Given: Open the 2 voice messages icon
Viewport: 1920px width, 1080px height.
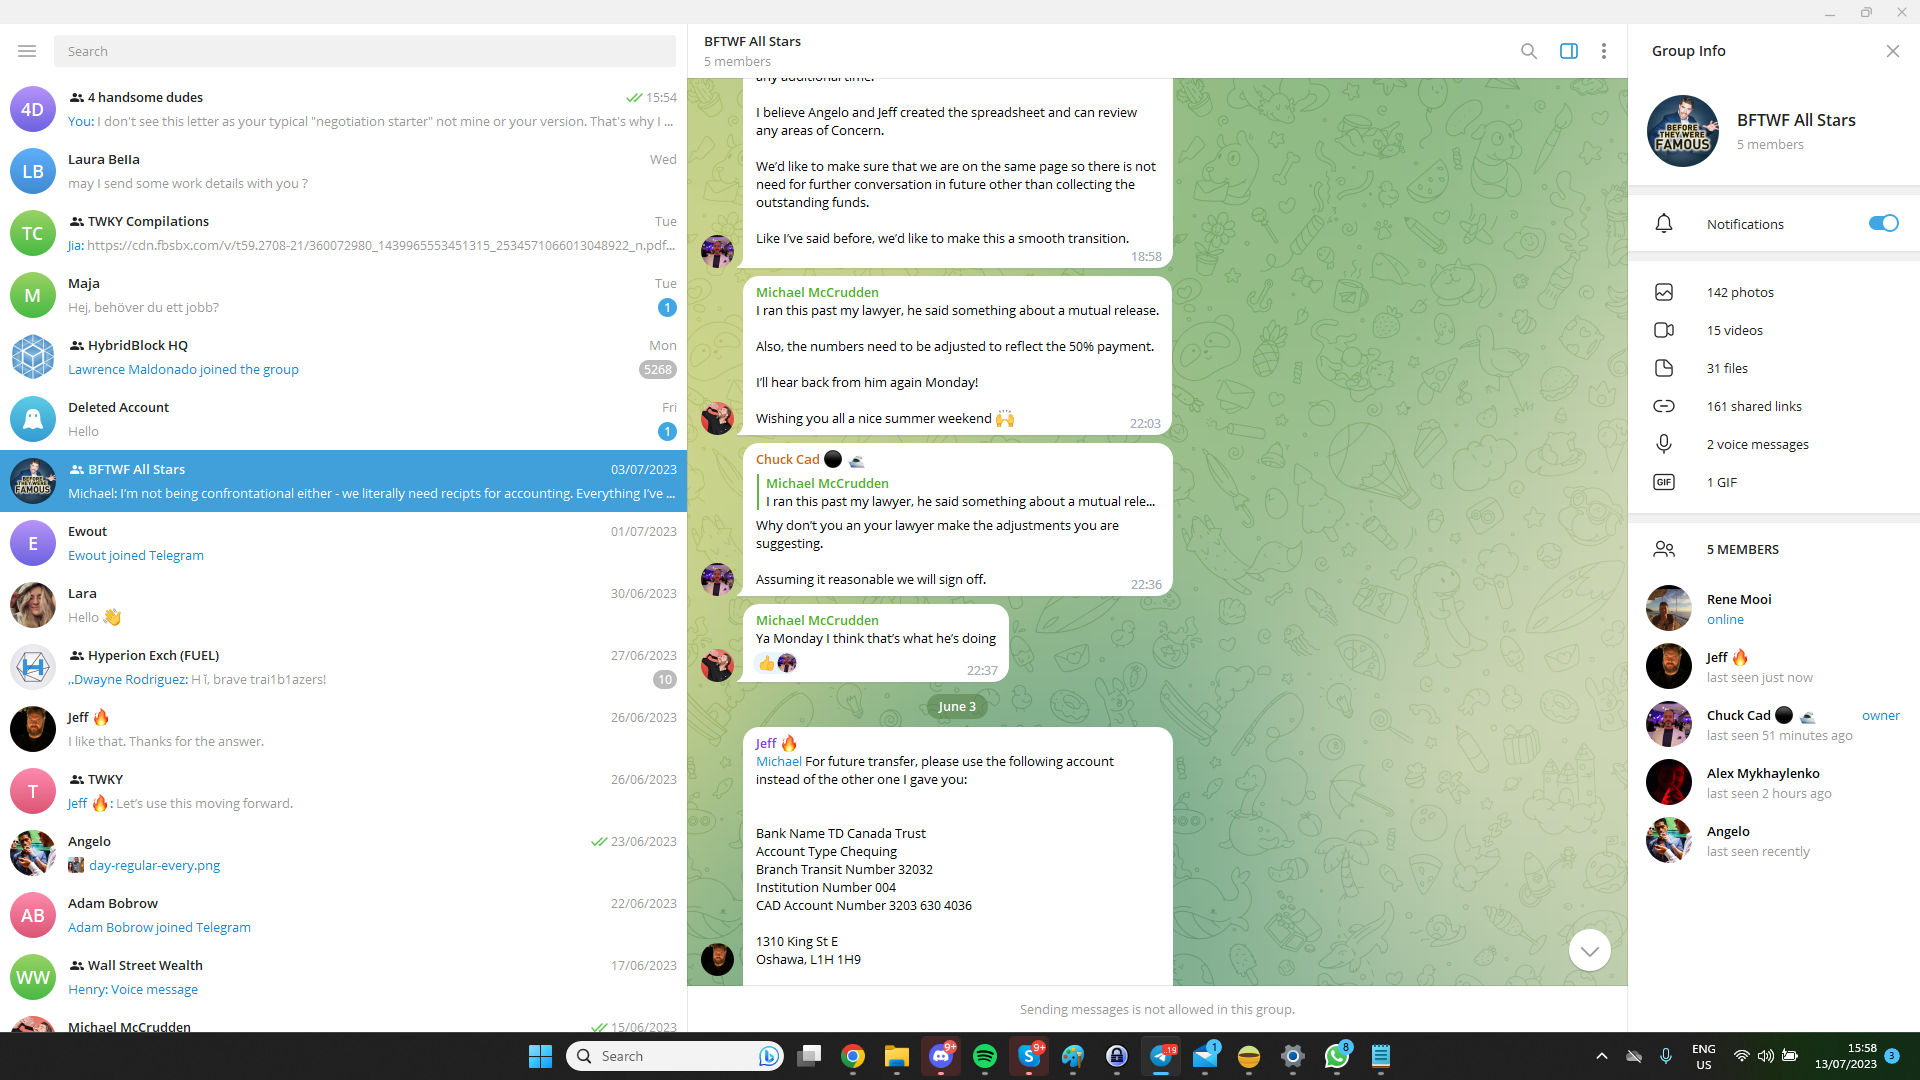Looking at the screenshot, I should point(1663,444).
